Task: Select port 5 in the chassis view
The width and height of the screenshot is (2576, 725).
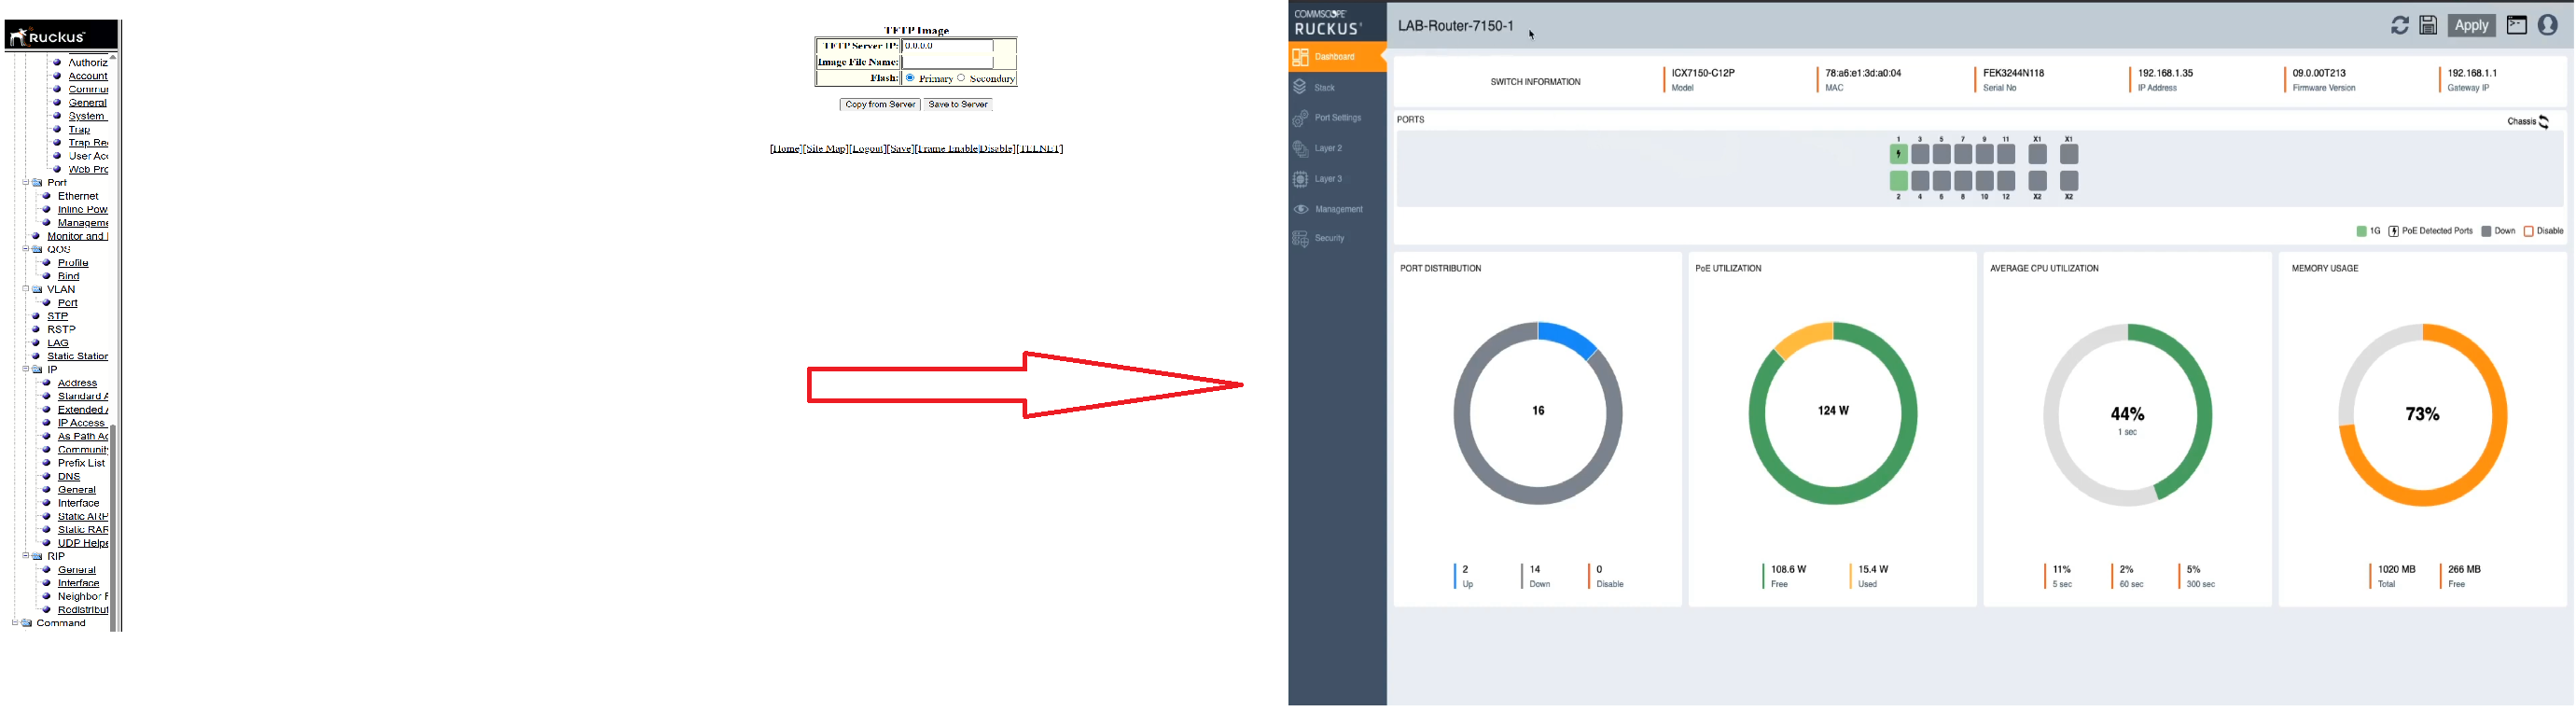Action: click(x=1942, y=154)
